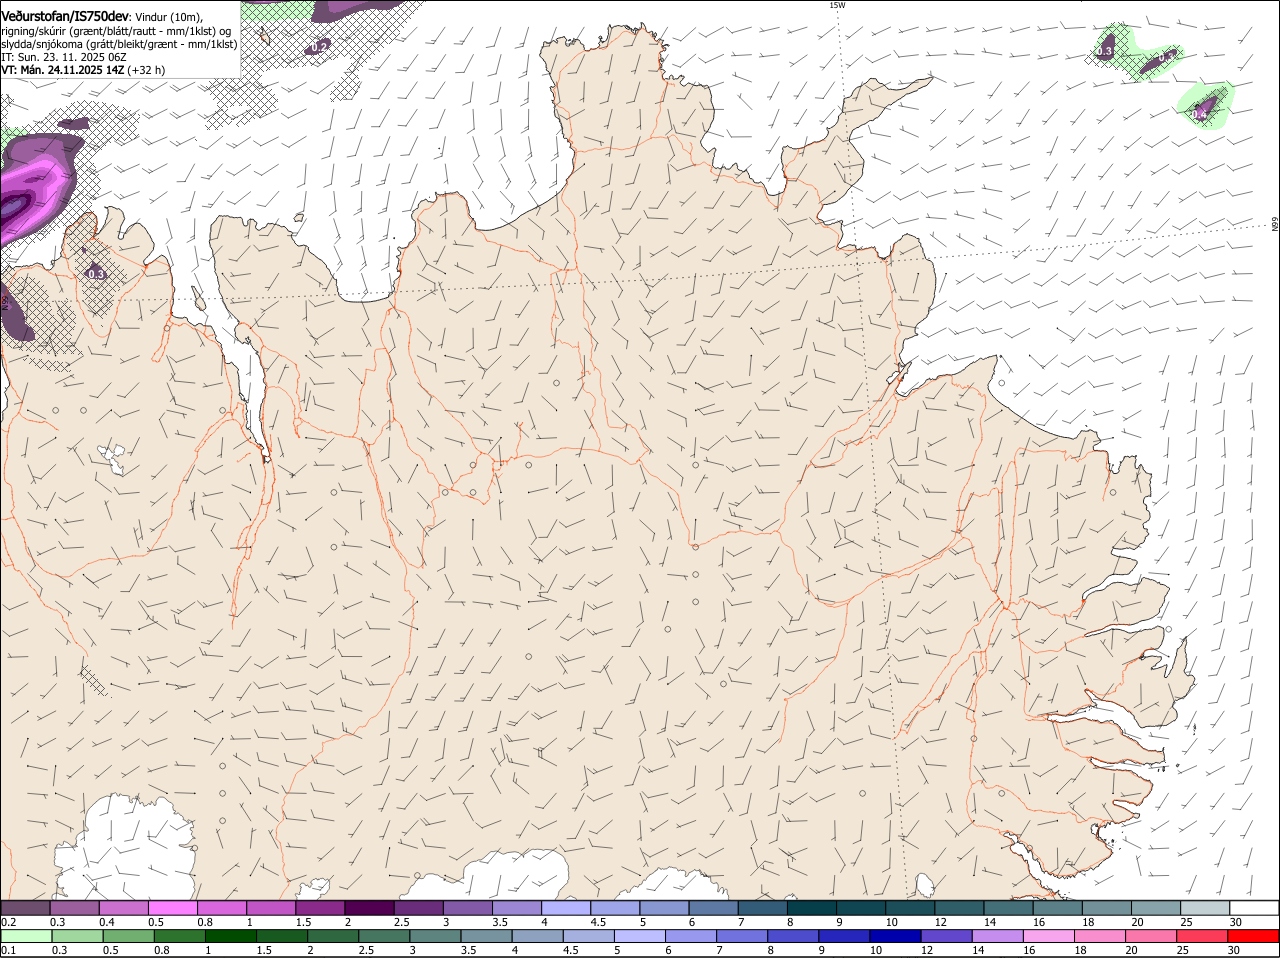Click the 0.2 value label on the top purple patch
This screenshot has height=958, width=1280.
[x=319, y=46]
